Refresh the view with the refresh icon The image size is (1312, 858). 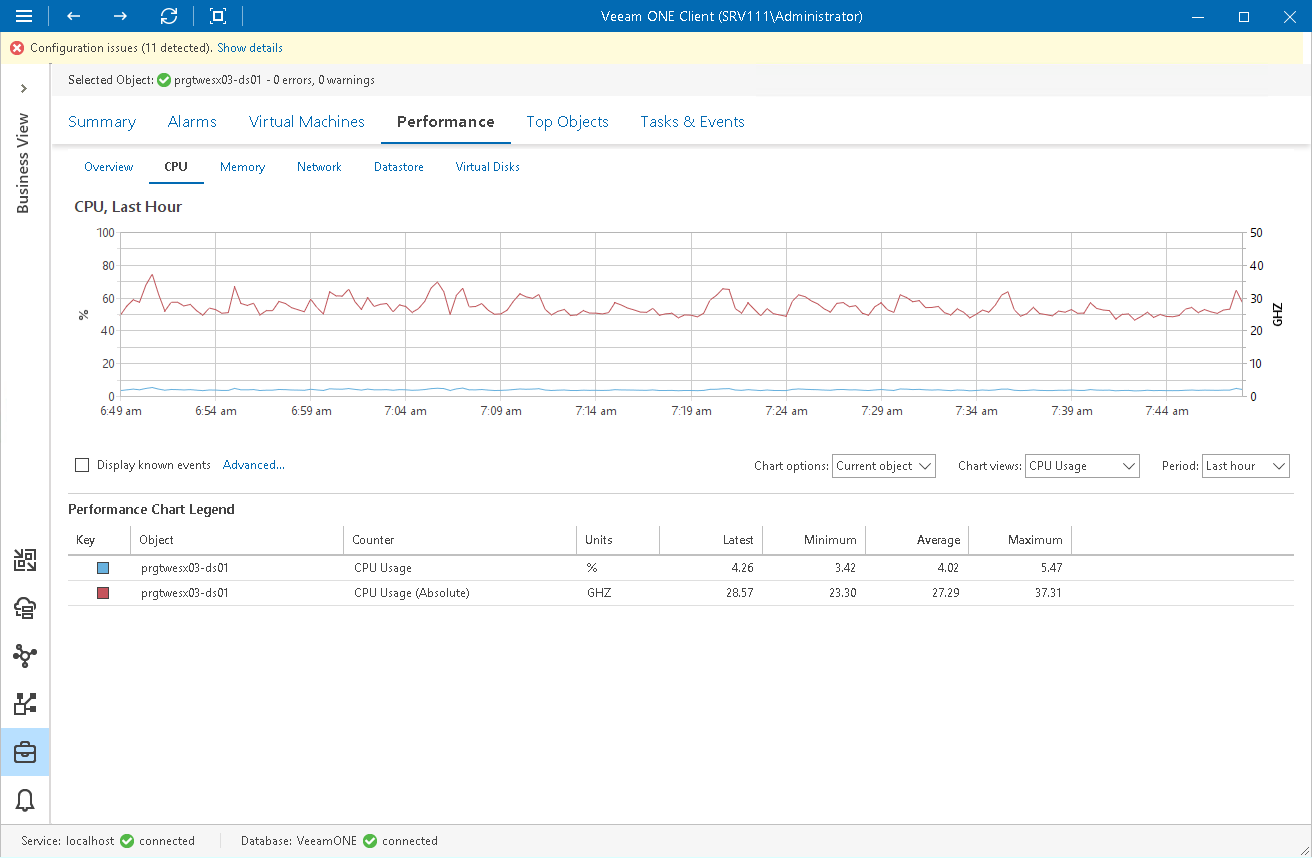tap(168, 16)
